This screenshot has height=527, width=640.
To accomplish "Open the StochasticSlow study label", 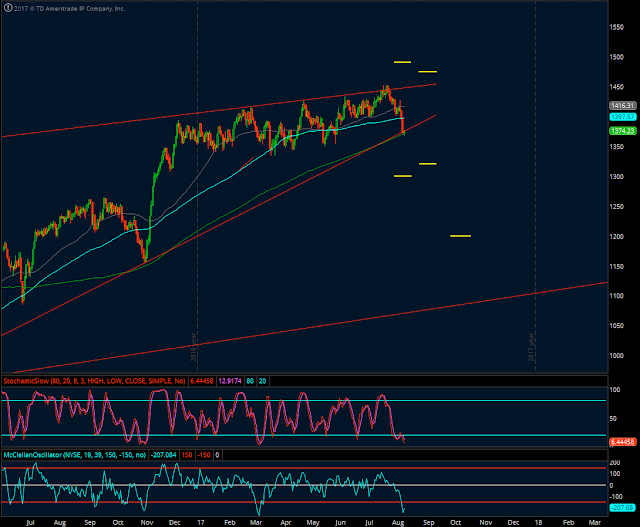I will coord(95,381).
